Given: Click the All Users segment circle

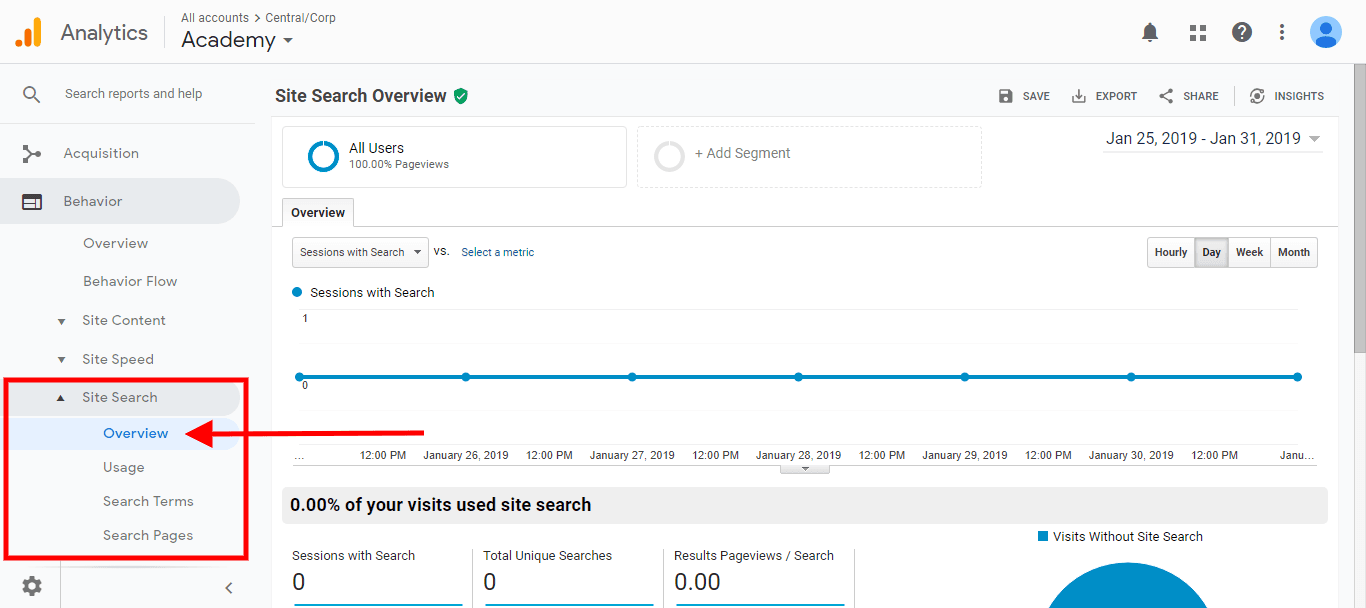Looking at the screenshot, I should [x=323, y=156].
